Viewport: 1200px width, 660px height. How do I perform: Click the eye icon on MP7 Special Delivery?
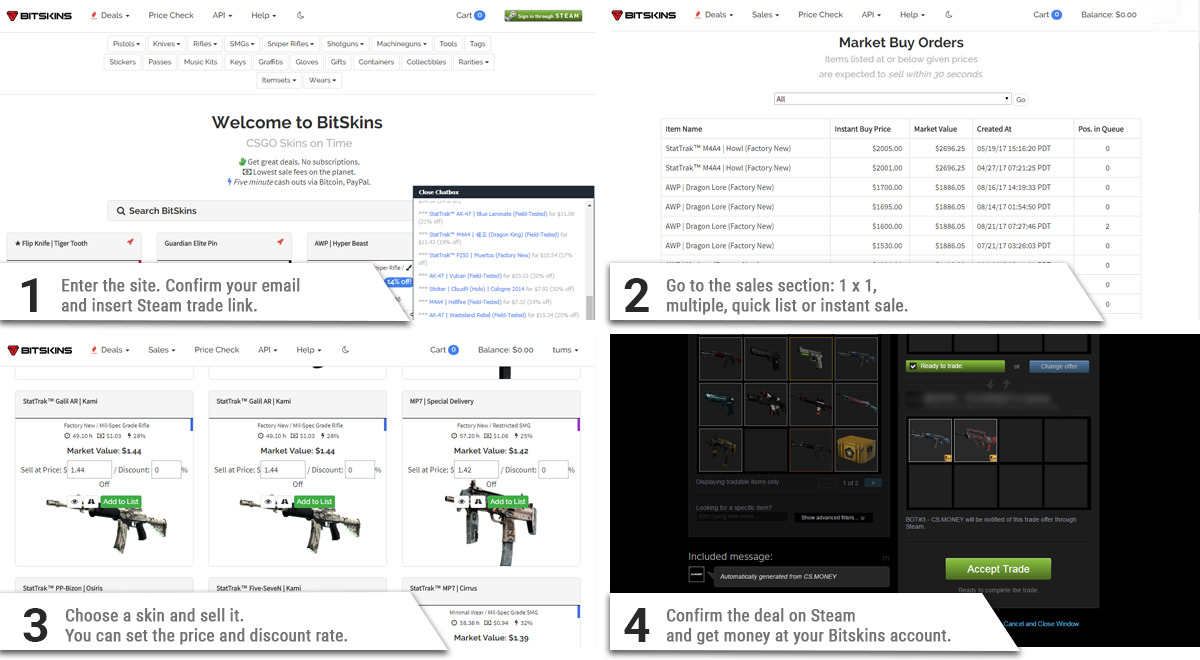(x=463, y=501)
